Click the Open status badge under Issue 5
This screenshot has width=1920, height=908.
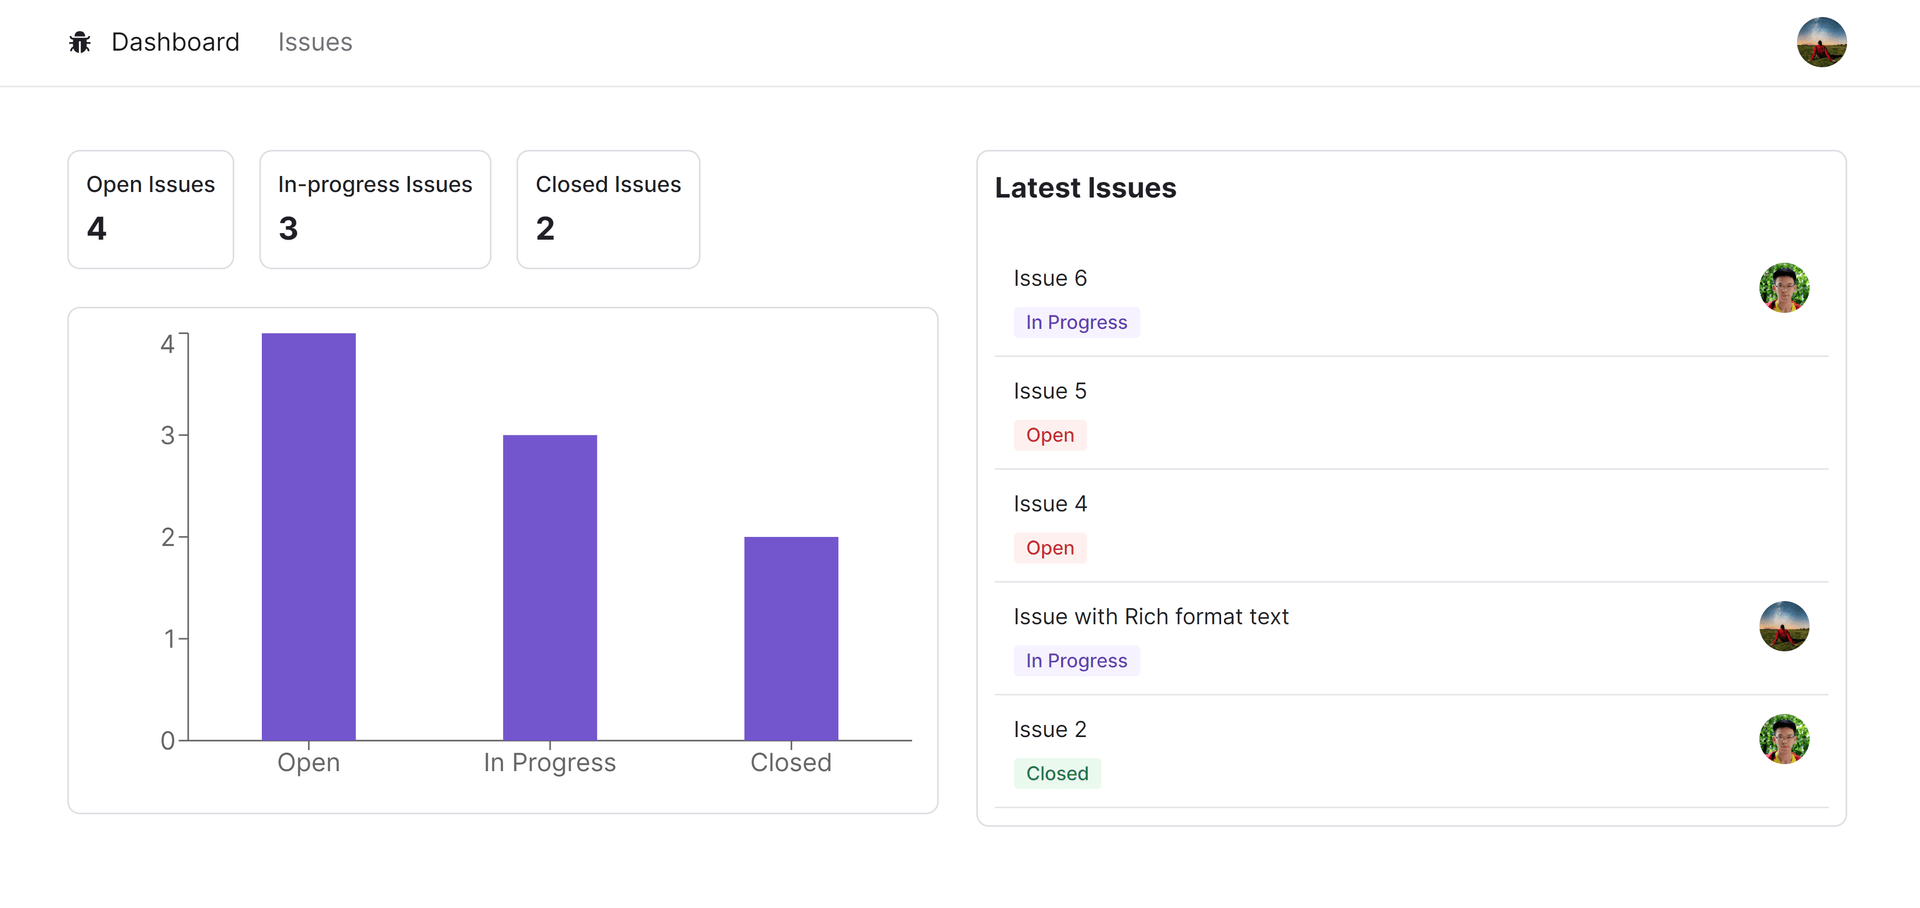click(1050, 435)
